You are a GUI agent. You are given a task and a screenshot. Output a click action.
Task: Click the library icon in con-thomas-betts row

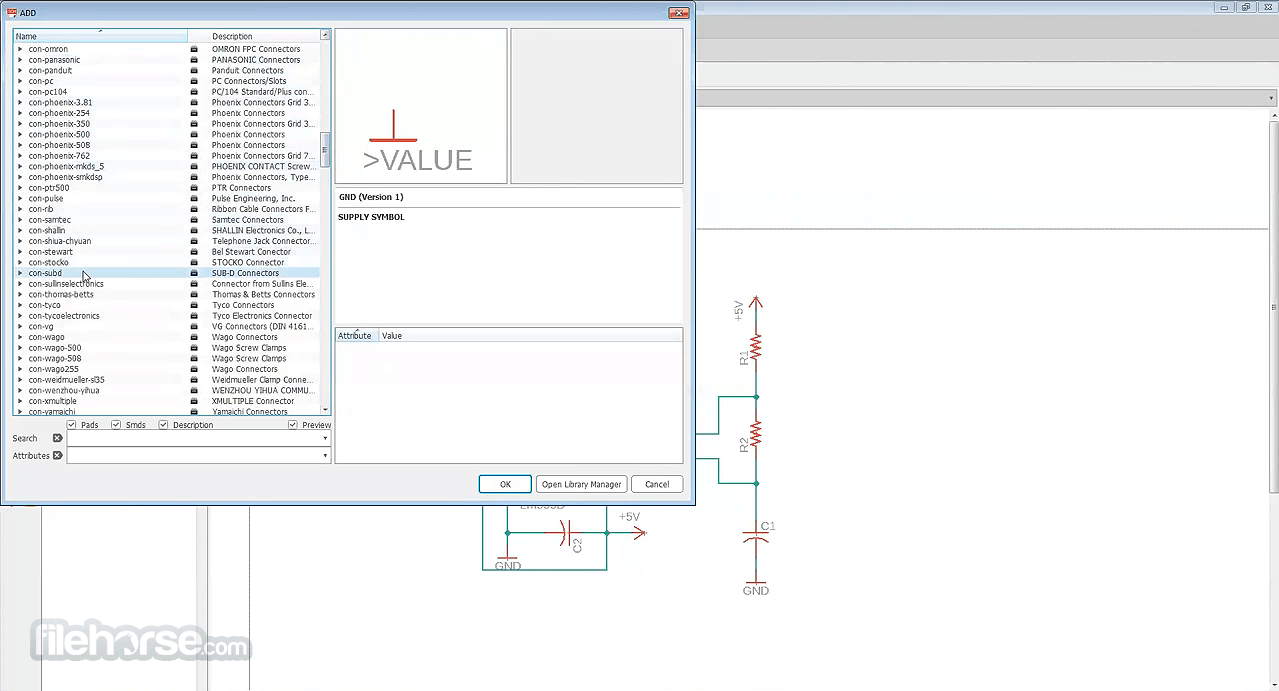tap(194, 295)
